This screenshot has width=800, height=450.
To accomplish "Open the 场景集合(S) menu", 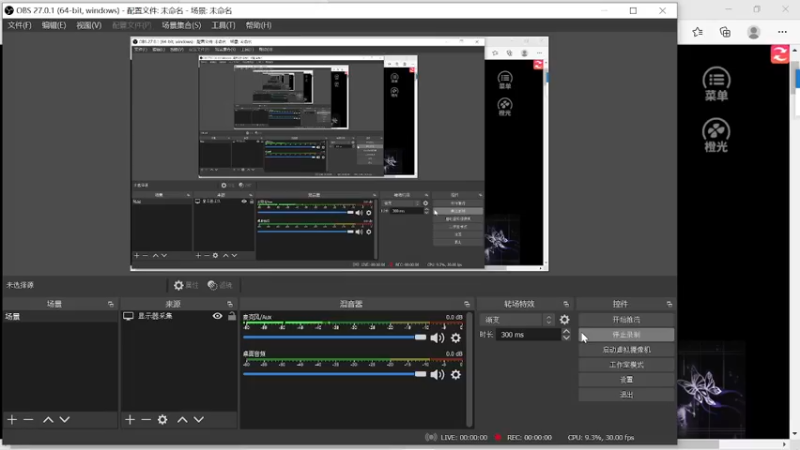I will (x=181, y=25).
